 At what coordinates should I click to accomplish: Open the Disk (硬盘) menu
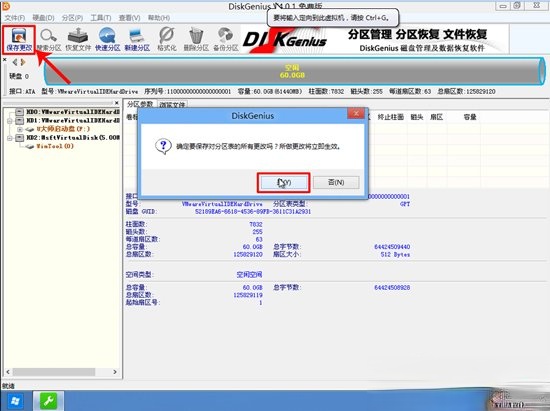pos(43,18)
